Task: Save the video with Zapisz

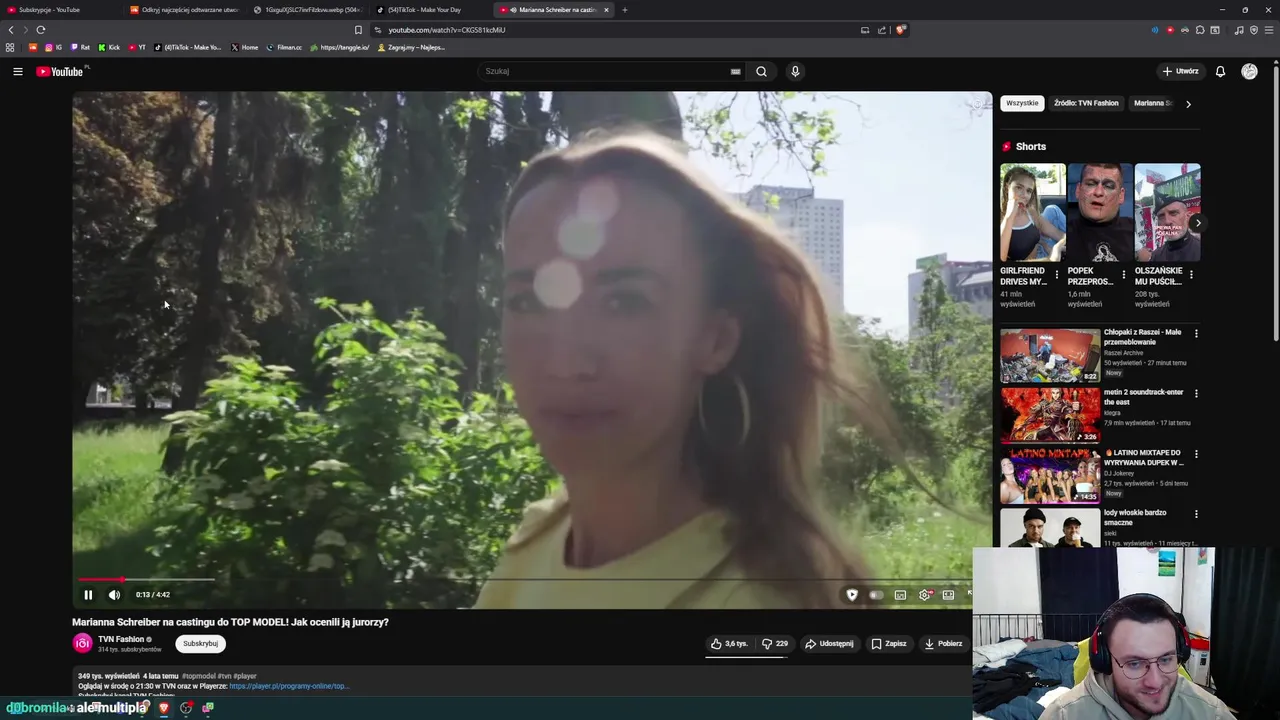Action: (x=889, y=644)
